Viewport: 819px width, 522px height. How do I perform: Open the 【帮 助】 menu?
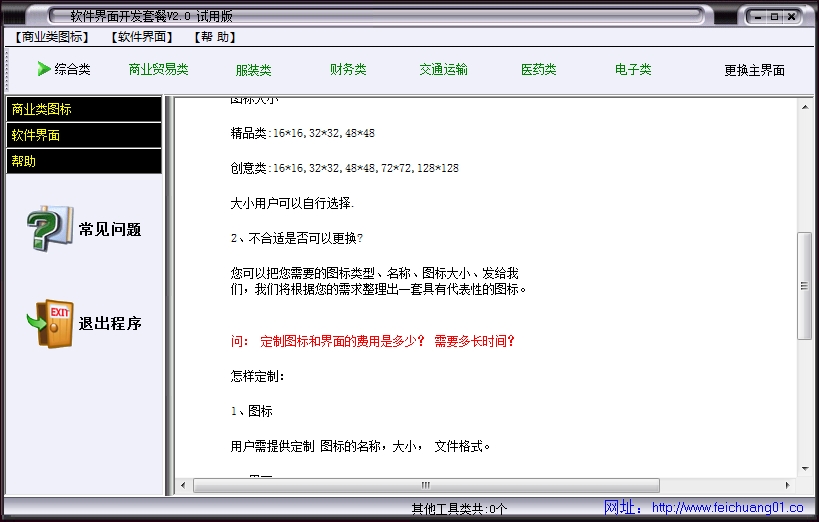click(215, 37)
